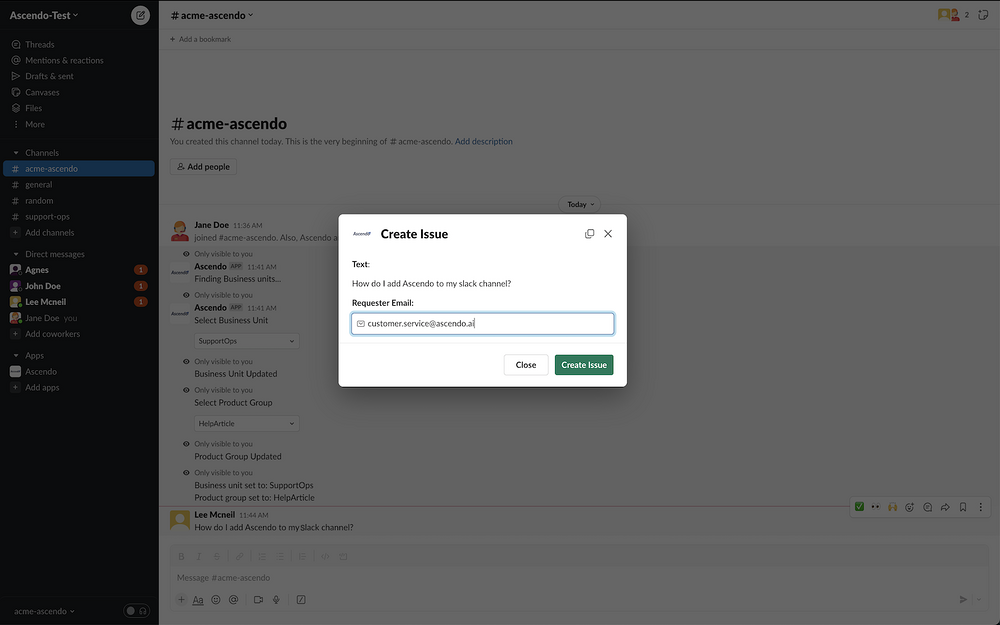
Task: Click the Add people button
Action: click(203, 166)
